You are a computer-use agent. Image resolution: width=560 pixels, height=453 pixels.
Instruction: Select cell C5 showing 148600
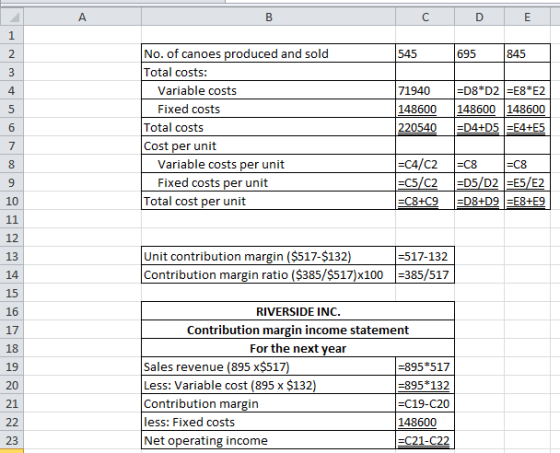[x=425, y=109]
